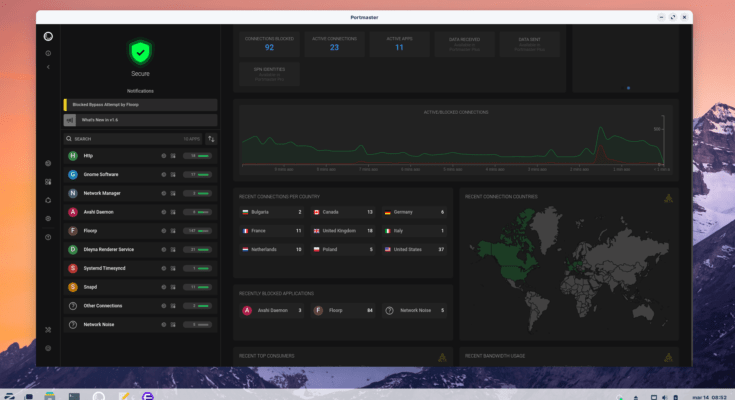Open the What's New in v1.6 notification

(x=140, y=119)
